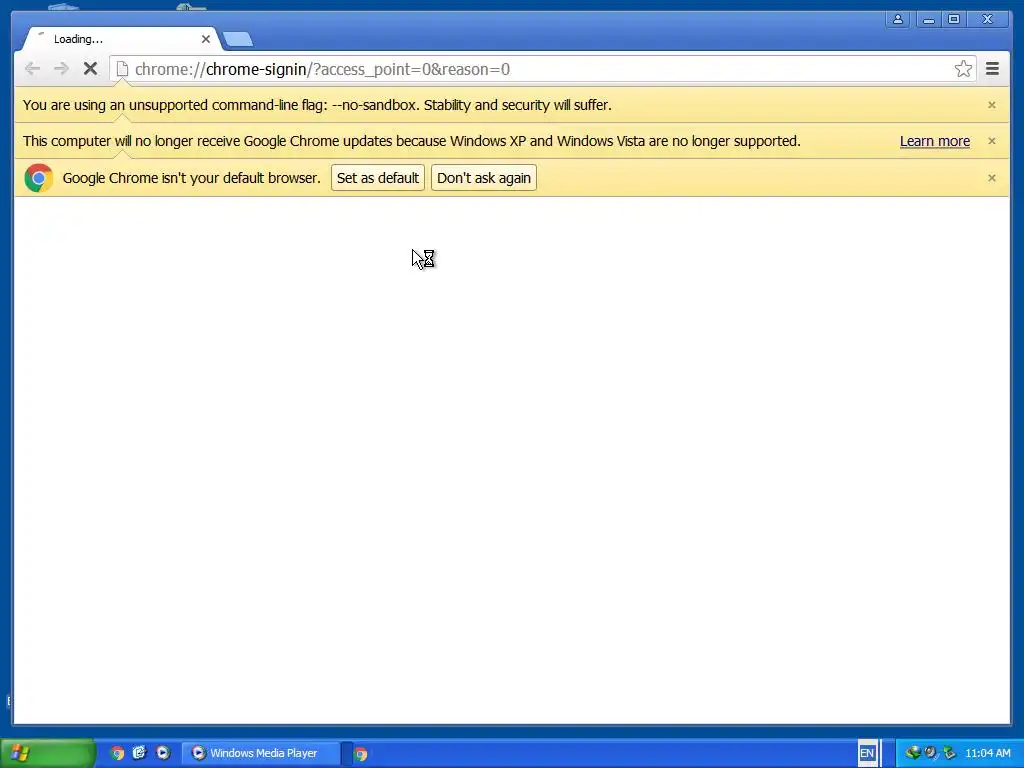Click the page icon in the address bar
This screenshot has height=768, width=1024.
click(x=122, y=69)
